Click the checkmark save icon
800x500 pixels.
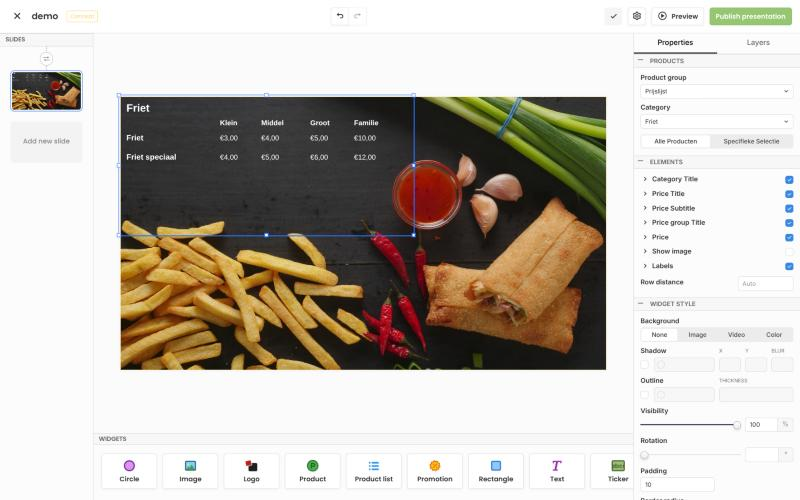click(613, 16)
